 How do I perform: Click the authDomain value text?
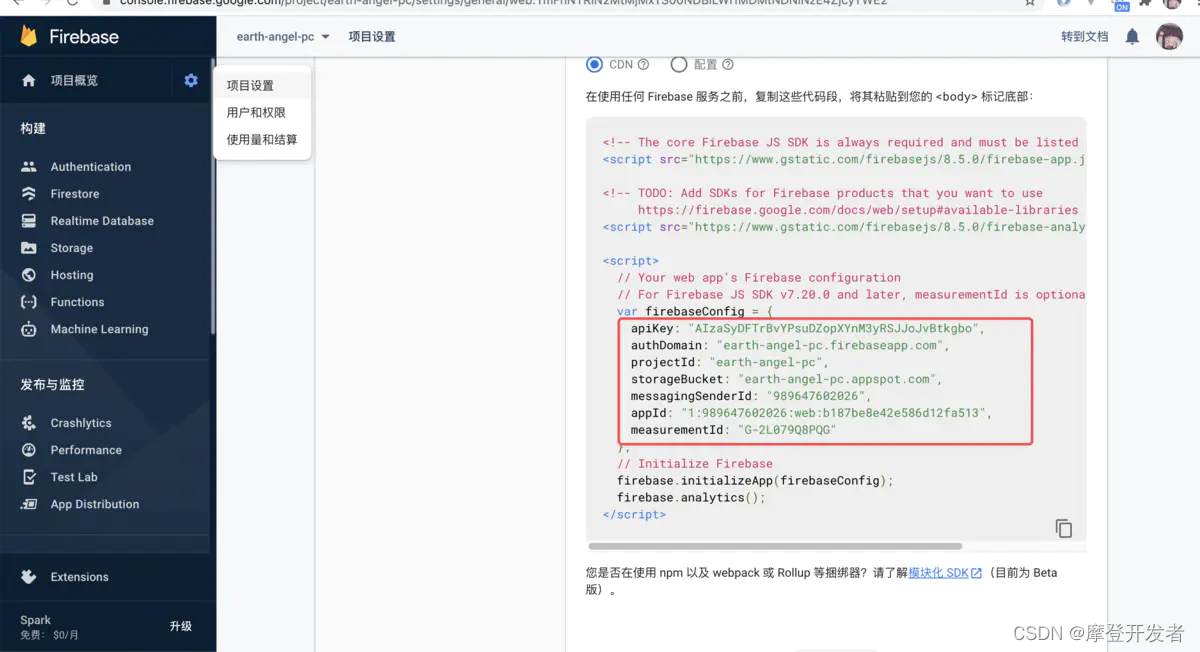click(x=831, y=345)
